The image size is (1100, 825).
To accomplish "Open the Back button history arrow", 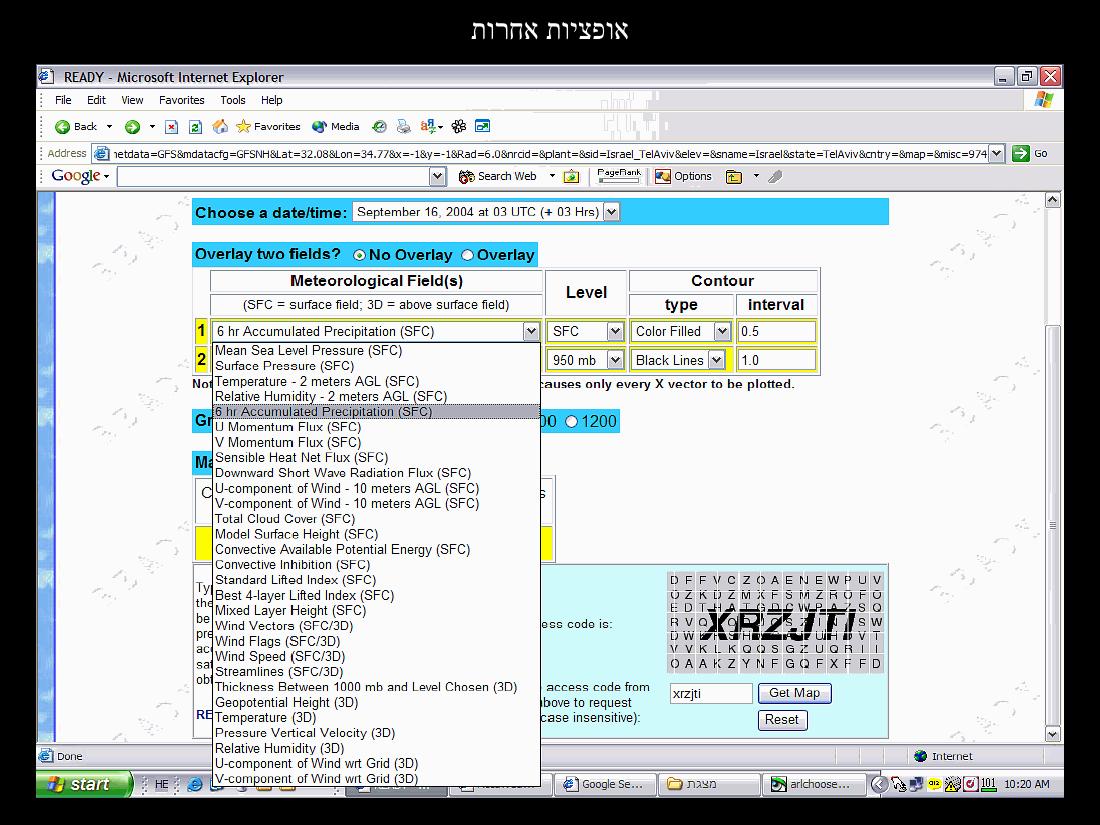I will (109, 126).
